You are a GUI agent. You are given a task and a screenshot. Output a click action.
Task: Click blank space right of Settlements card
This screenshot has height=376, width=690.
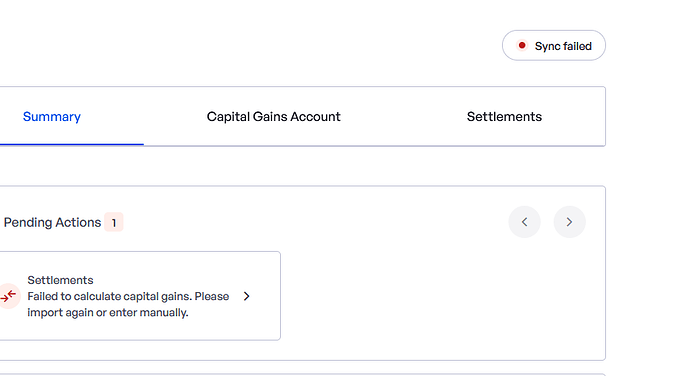point(440,296)
